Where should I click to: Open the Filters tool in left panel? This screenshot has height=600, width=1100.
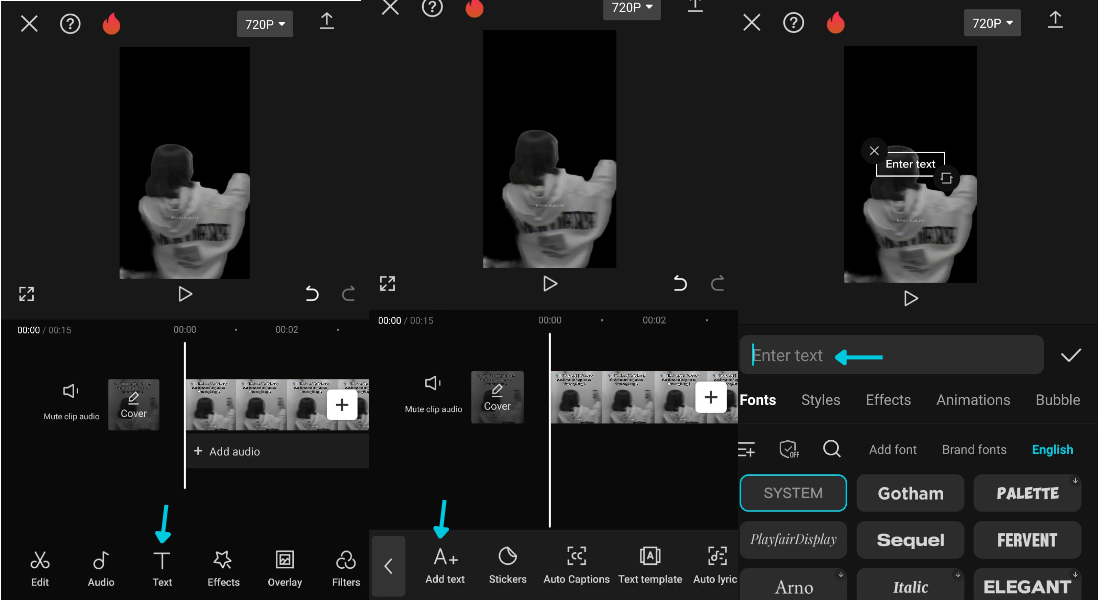click(346, 568)
